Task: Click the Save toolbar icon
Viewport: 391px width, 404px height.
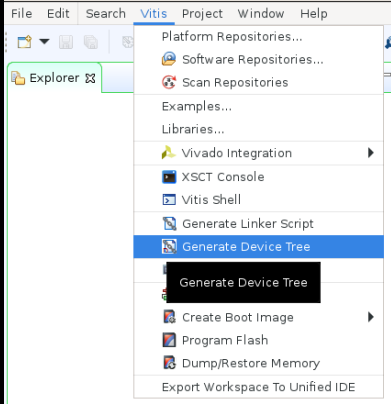Action: (x=66, y=42)
